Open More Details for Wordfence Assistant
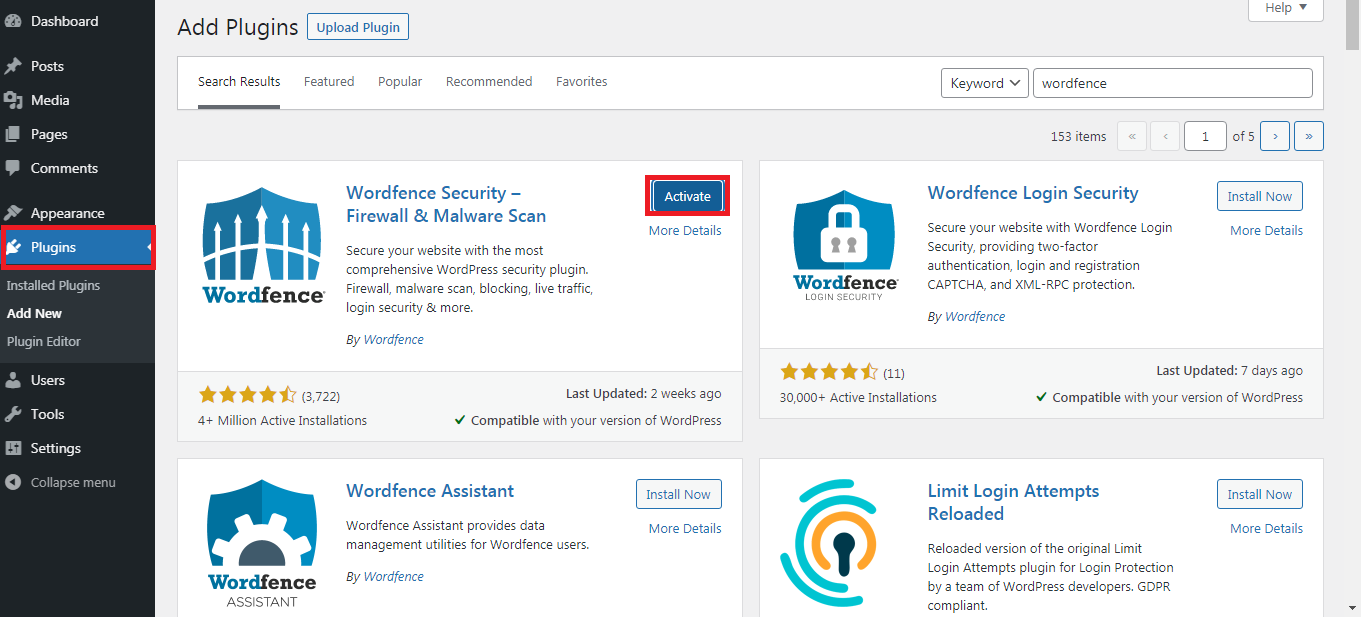This screenshot has height=617, width=1361. click(685, 528)
